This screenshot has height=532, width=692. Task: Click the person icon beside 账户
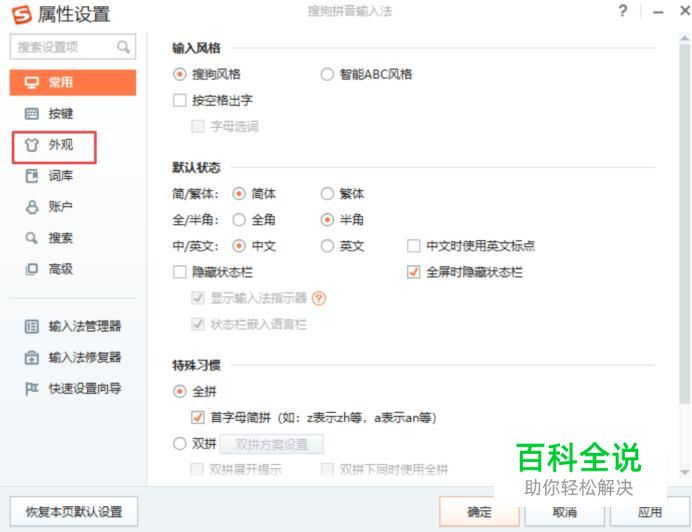point(31,207)
